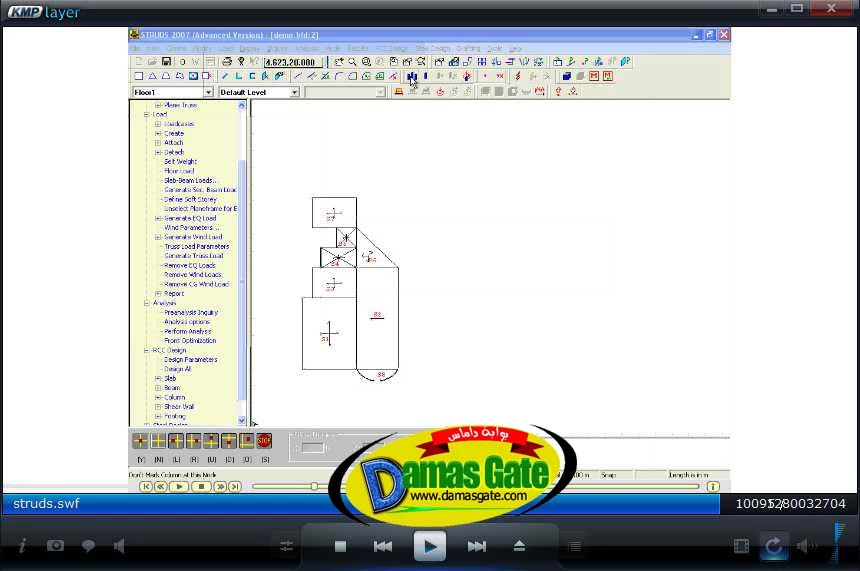Image resolution: width=860 pixels, height=571 pixels.
Task: Expand the Attach tree node
Action: [158, 143]
